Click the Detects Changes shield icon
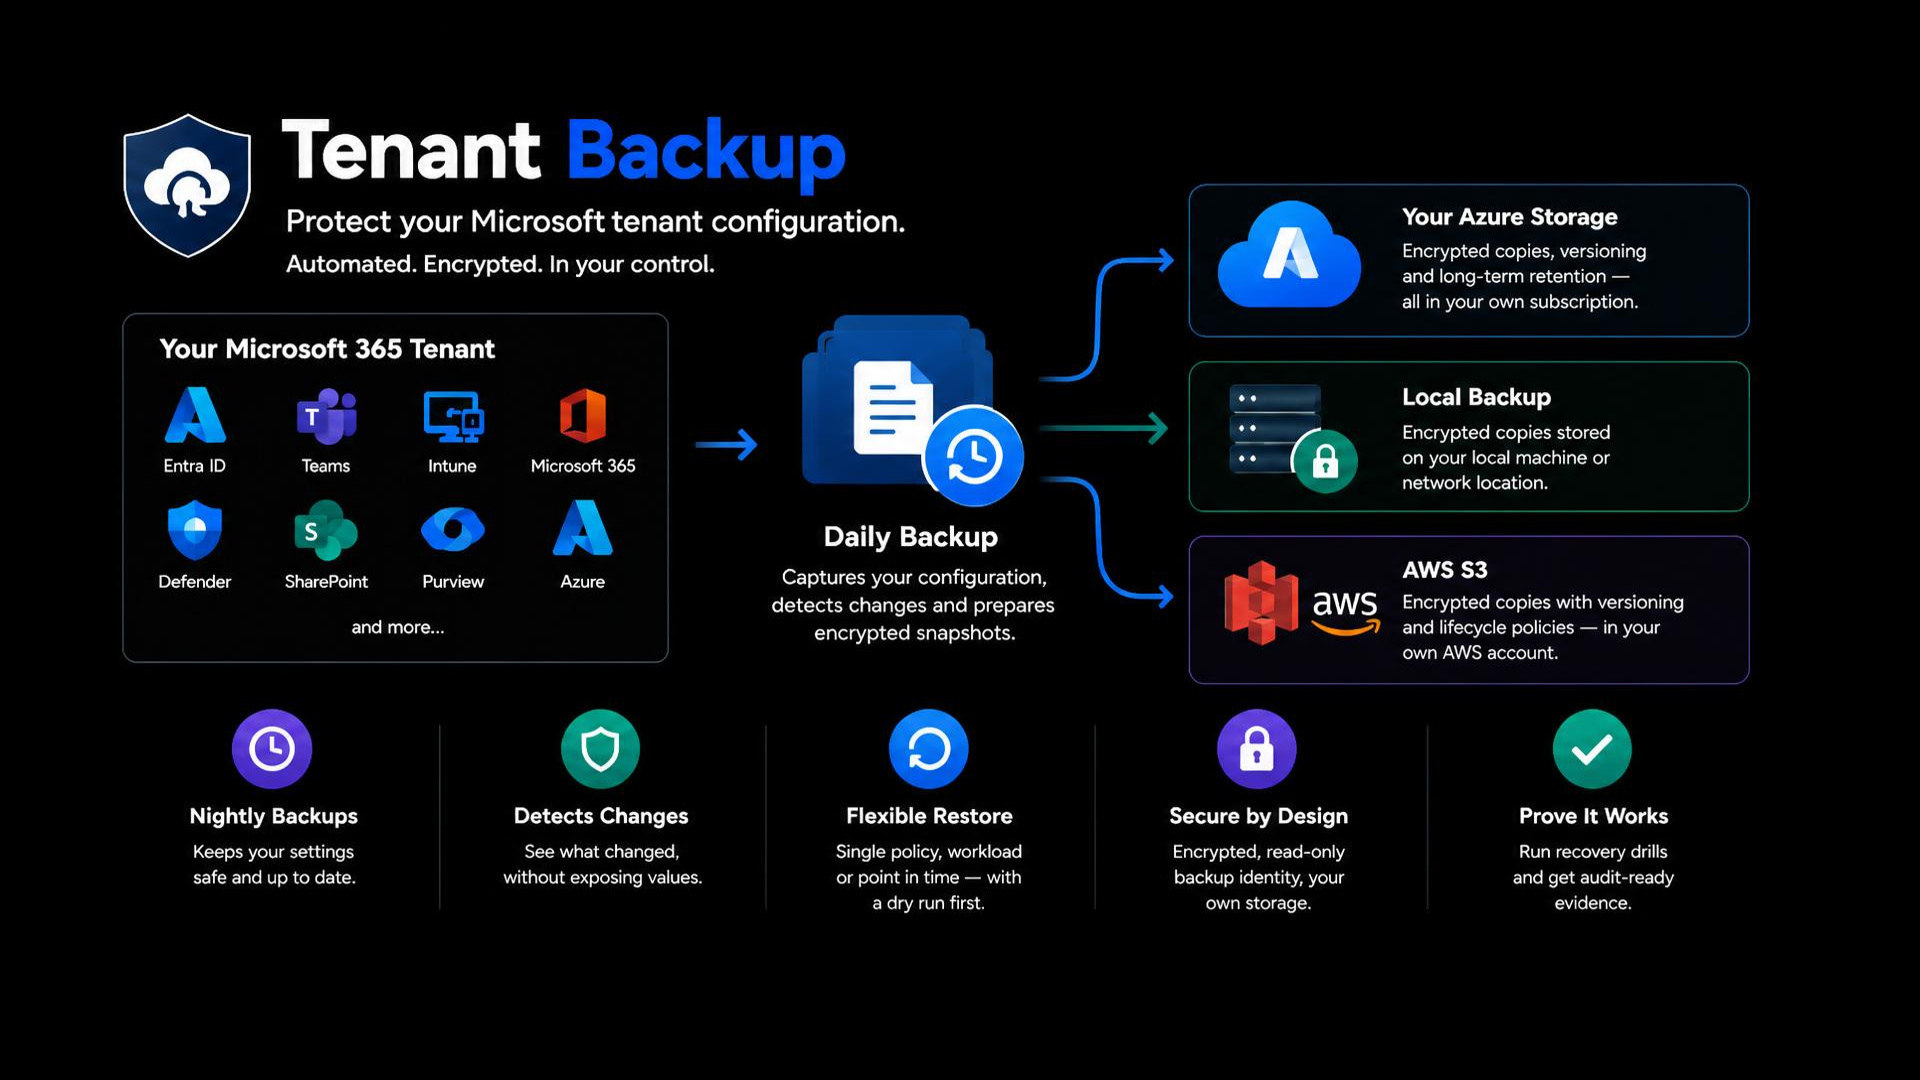This screenshot has height=1080, width=1920. coord(600,749)
